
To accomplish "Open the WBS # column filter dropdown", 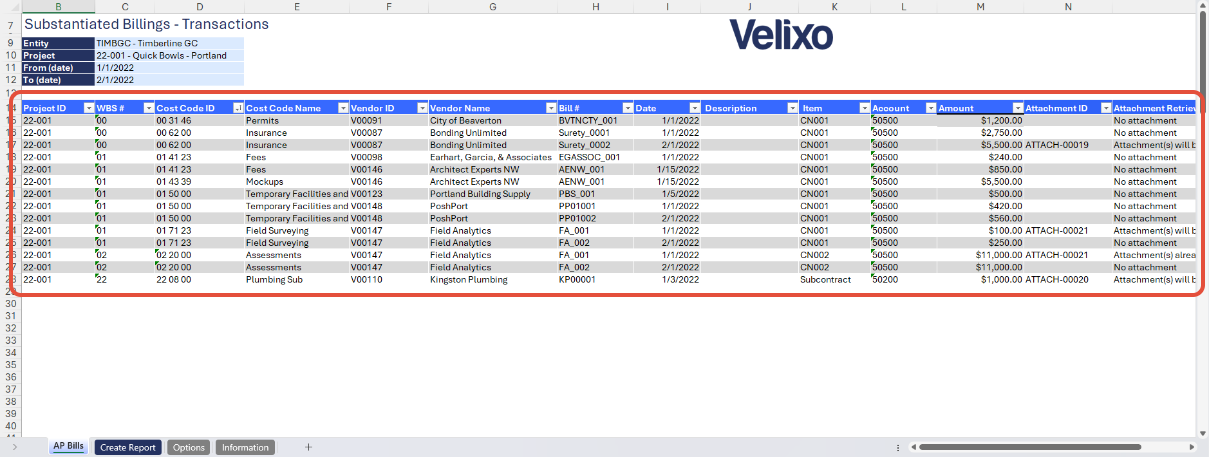I will (149, 108).
